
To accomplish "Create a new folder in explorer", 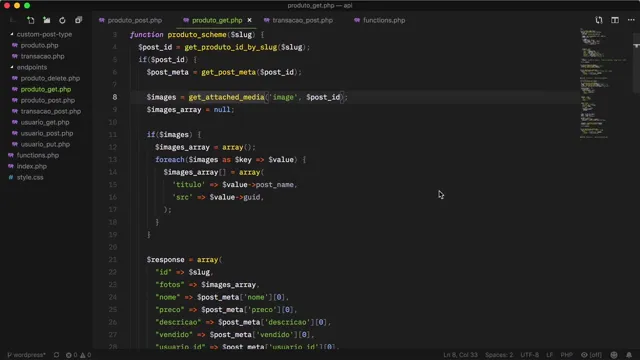I will [x=47, y=20].
